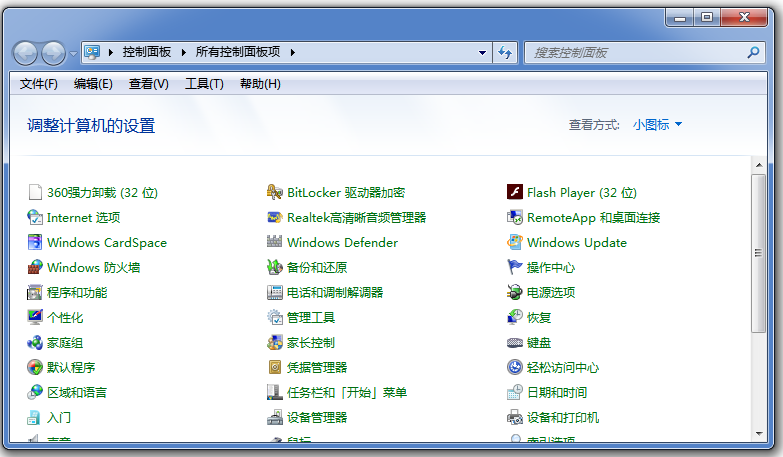This screenshot has height=457, width=783.
Task: Open the recent pages dropdown beside Forward
Action: click(x=73, y=53)
